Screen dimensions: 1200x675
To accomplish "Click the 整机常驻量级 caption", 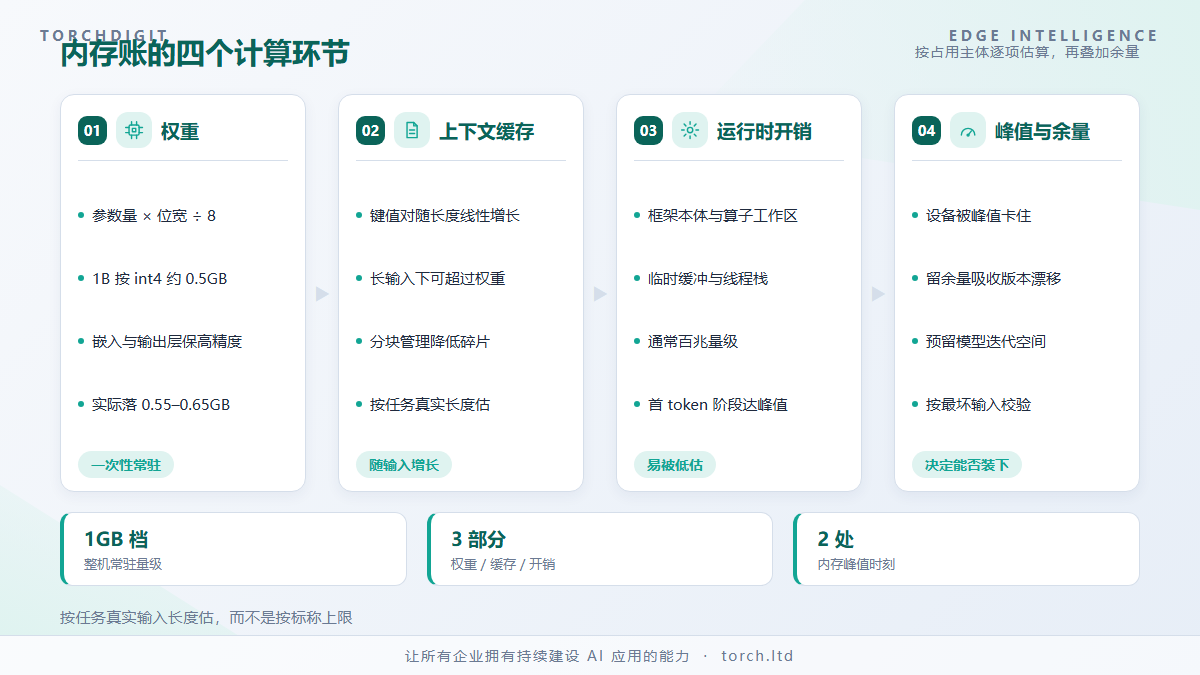I will click(x=123, y=565).
